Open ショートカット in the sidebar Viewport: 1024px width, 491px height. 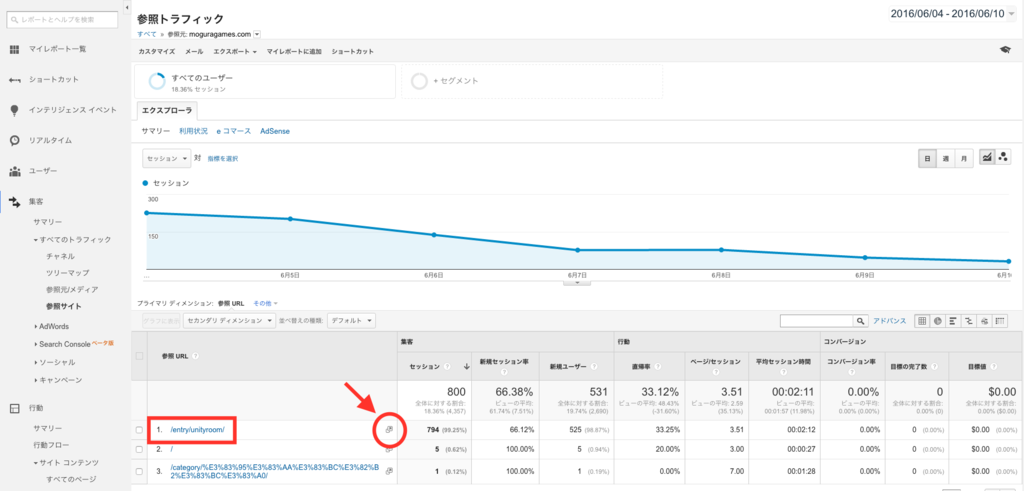click(53, 80)
